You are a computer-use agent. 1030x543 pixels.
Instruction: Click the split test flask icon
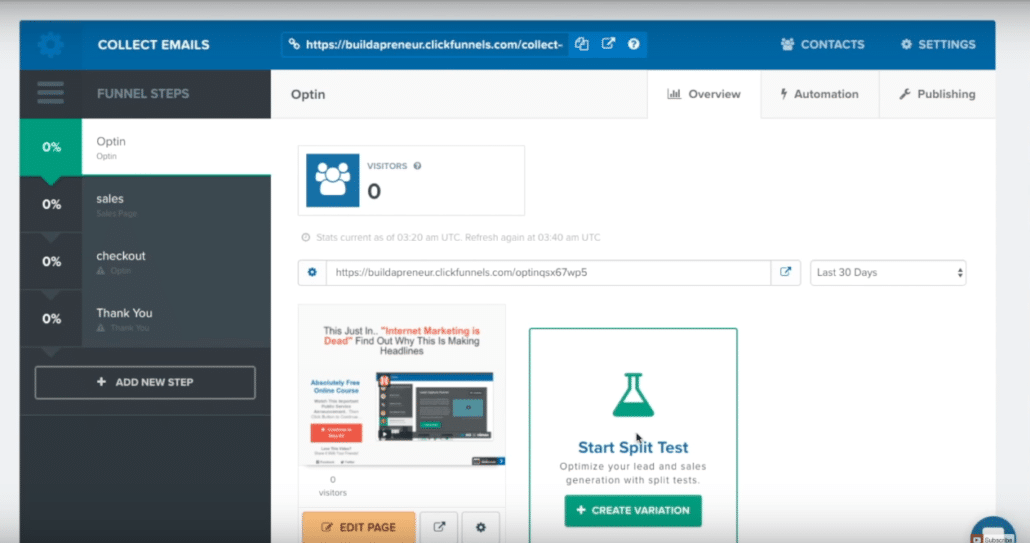[x=633, y=395]
